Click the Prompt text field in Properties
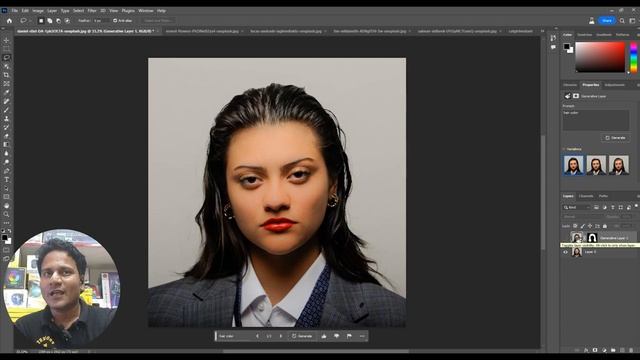The image size is (640, 360). [x=596, y=120]
